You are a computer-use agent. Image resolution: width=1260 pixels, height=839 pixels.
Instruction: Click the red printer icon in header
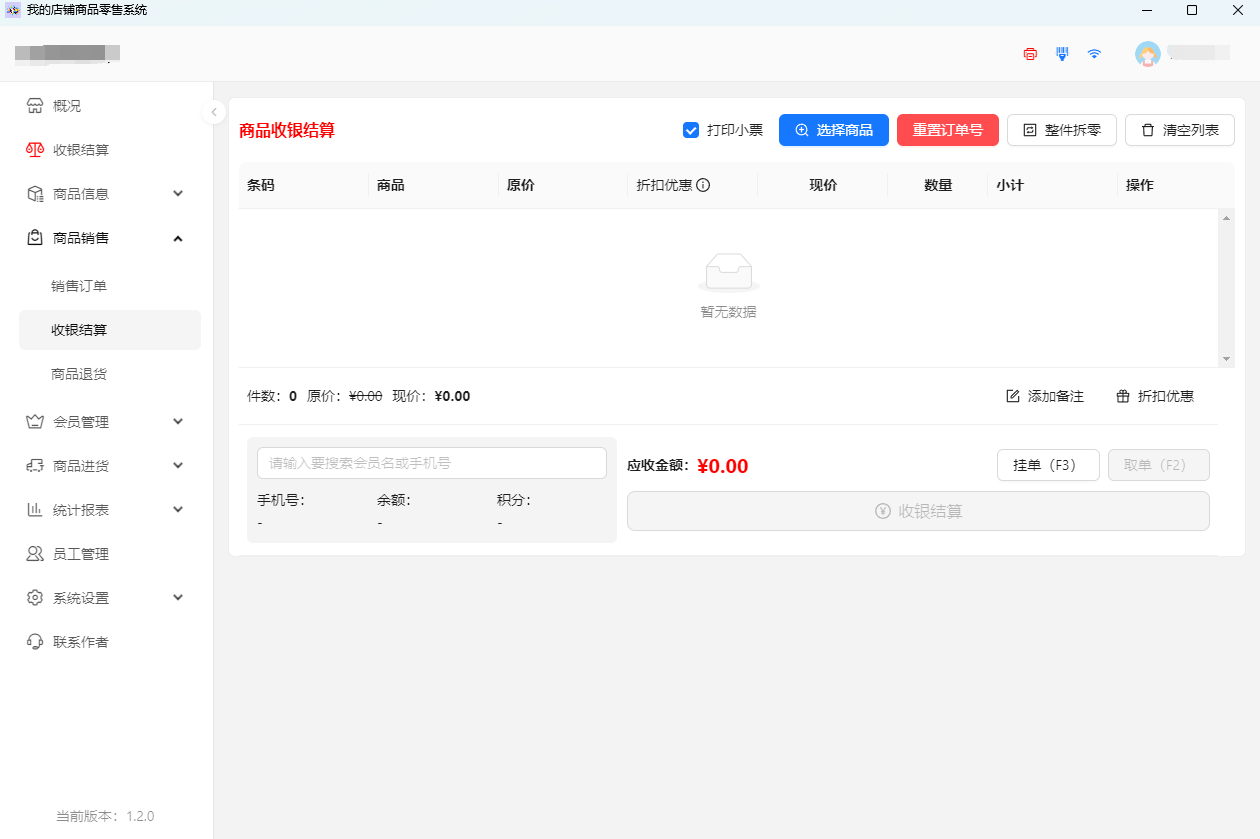pyautogui.click(x=1030, y=54)
